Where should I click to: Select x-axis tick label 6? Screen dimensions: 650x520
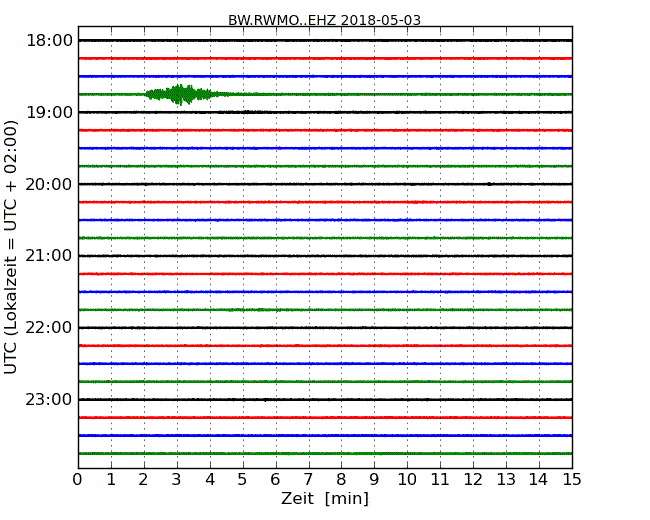(x=275, y=479)
